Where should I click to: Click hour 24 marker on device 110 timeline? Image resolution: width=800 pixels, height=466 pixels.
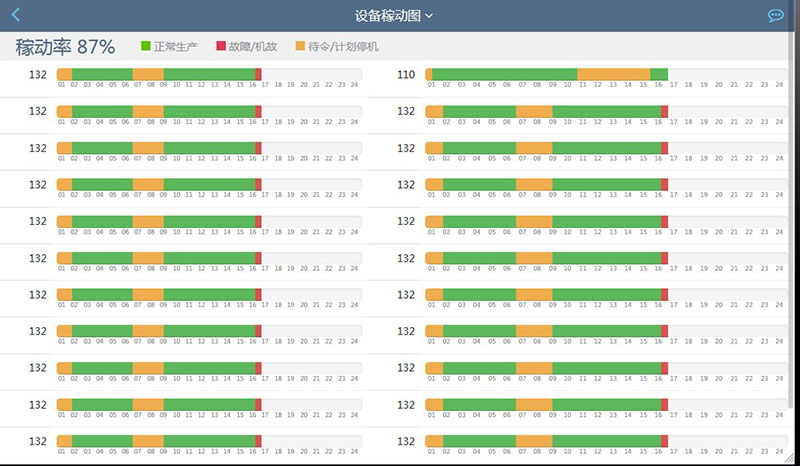click(777, 85)
